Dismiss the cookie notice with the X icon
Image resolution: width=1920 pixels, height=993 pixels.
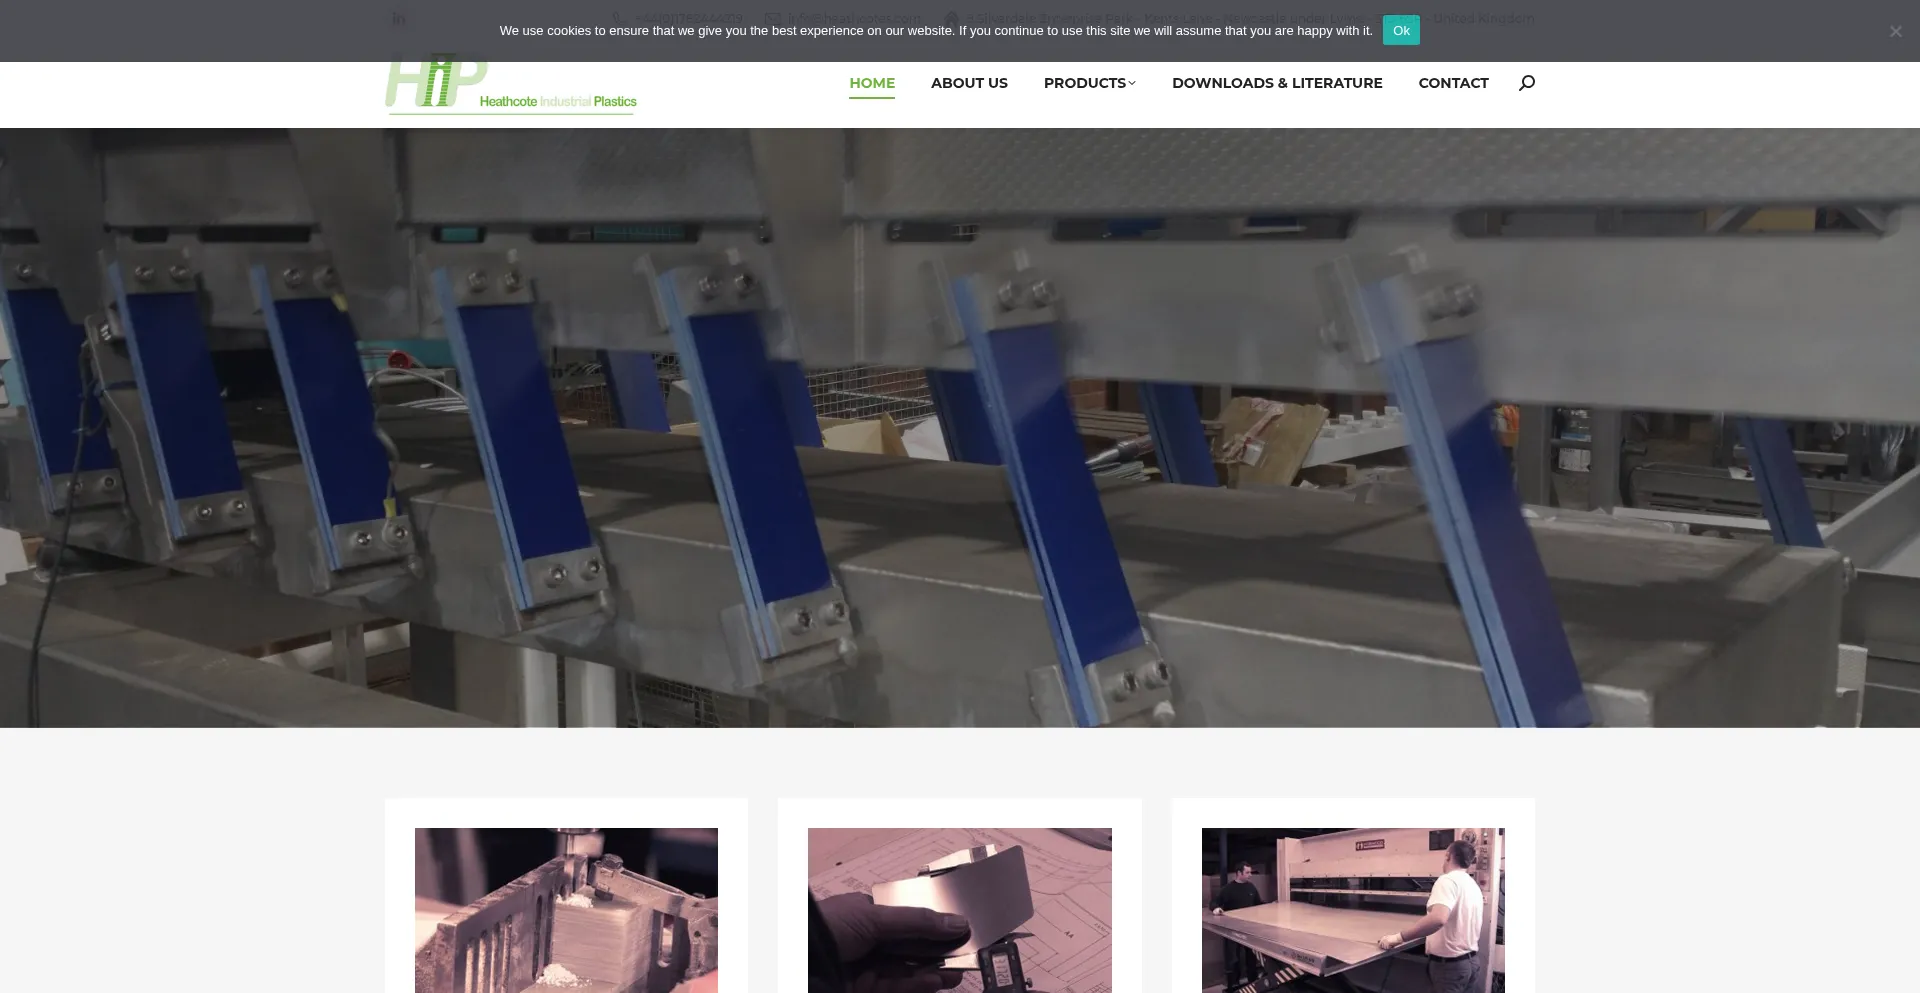(1895, 31)
